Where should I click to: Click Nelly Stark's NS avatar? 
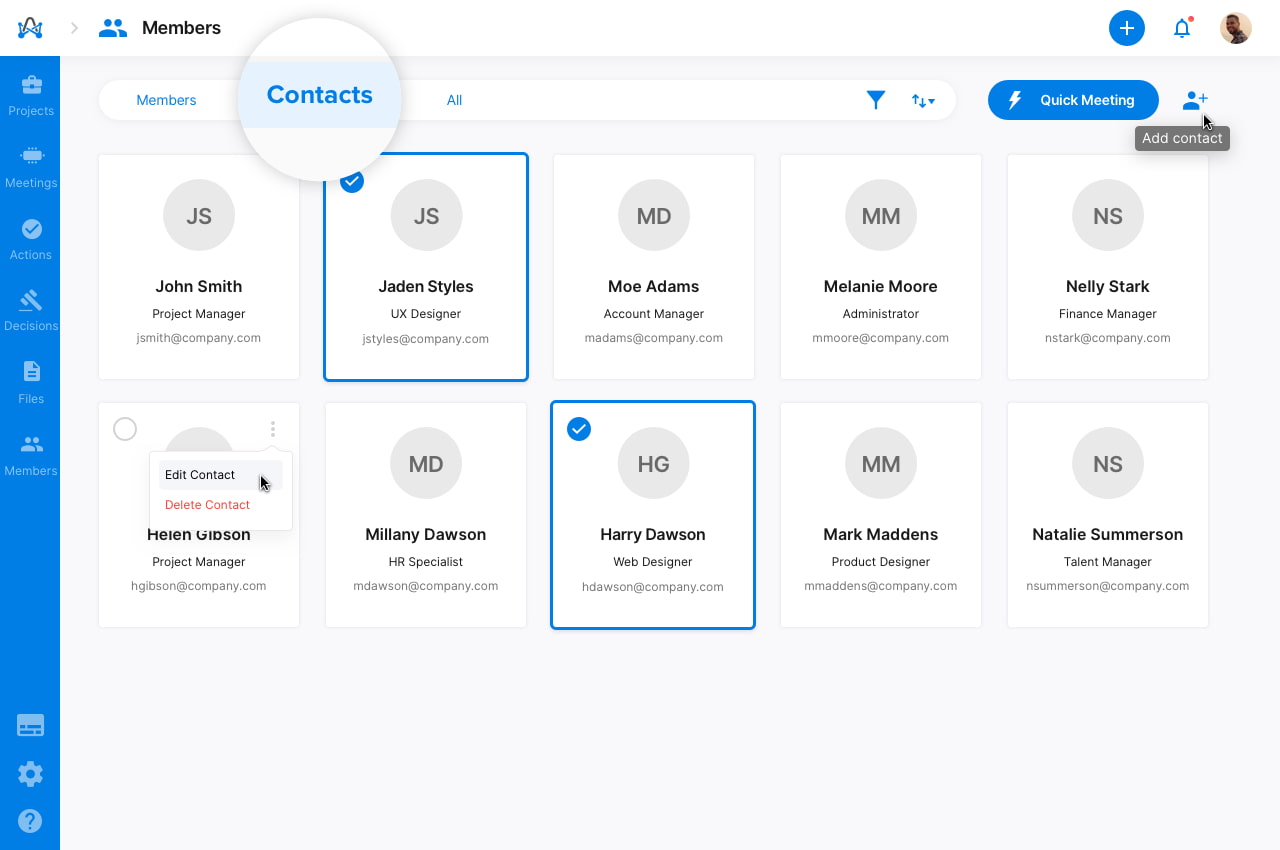point(1108,216)
